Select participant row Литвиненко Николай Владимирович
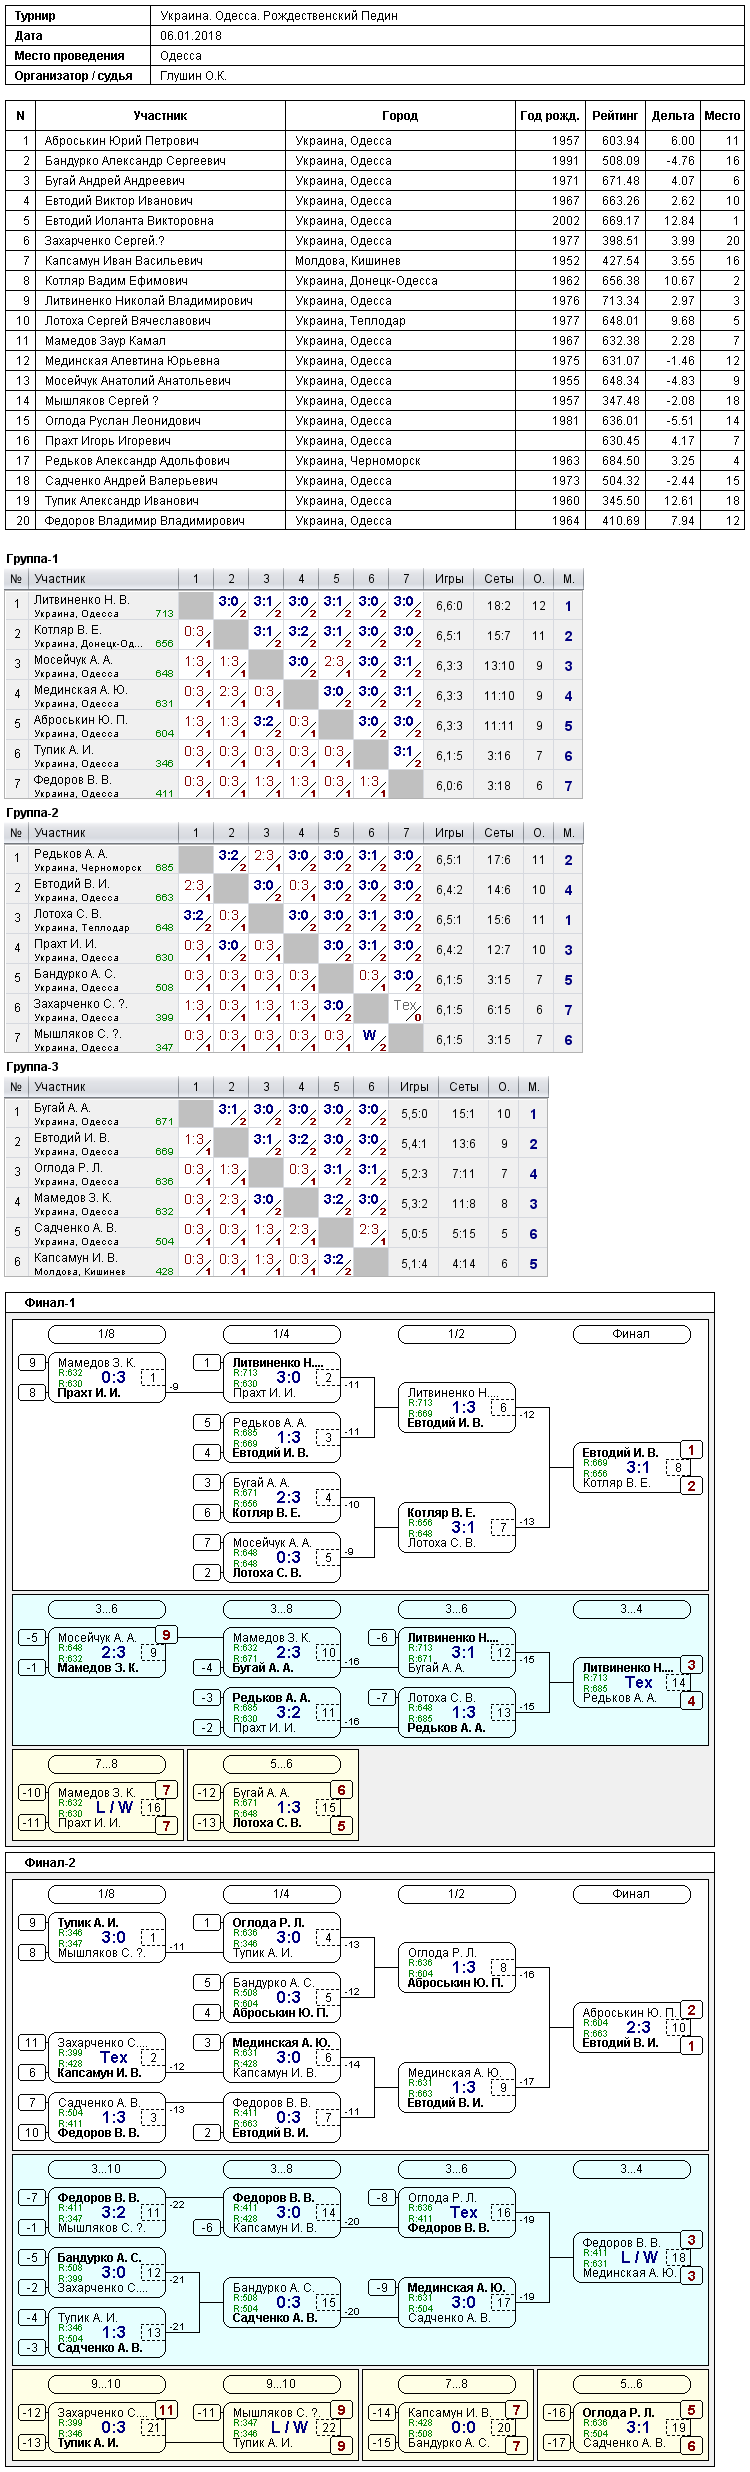 [x=375, y=301]
